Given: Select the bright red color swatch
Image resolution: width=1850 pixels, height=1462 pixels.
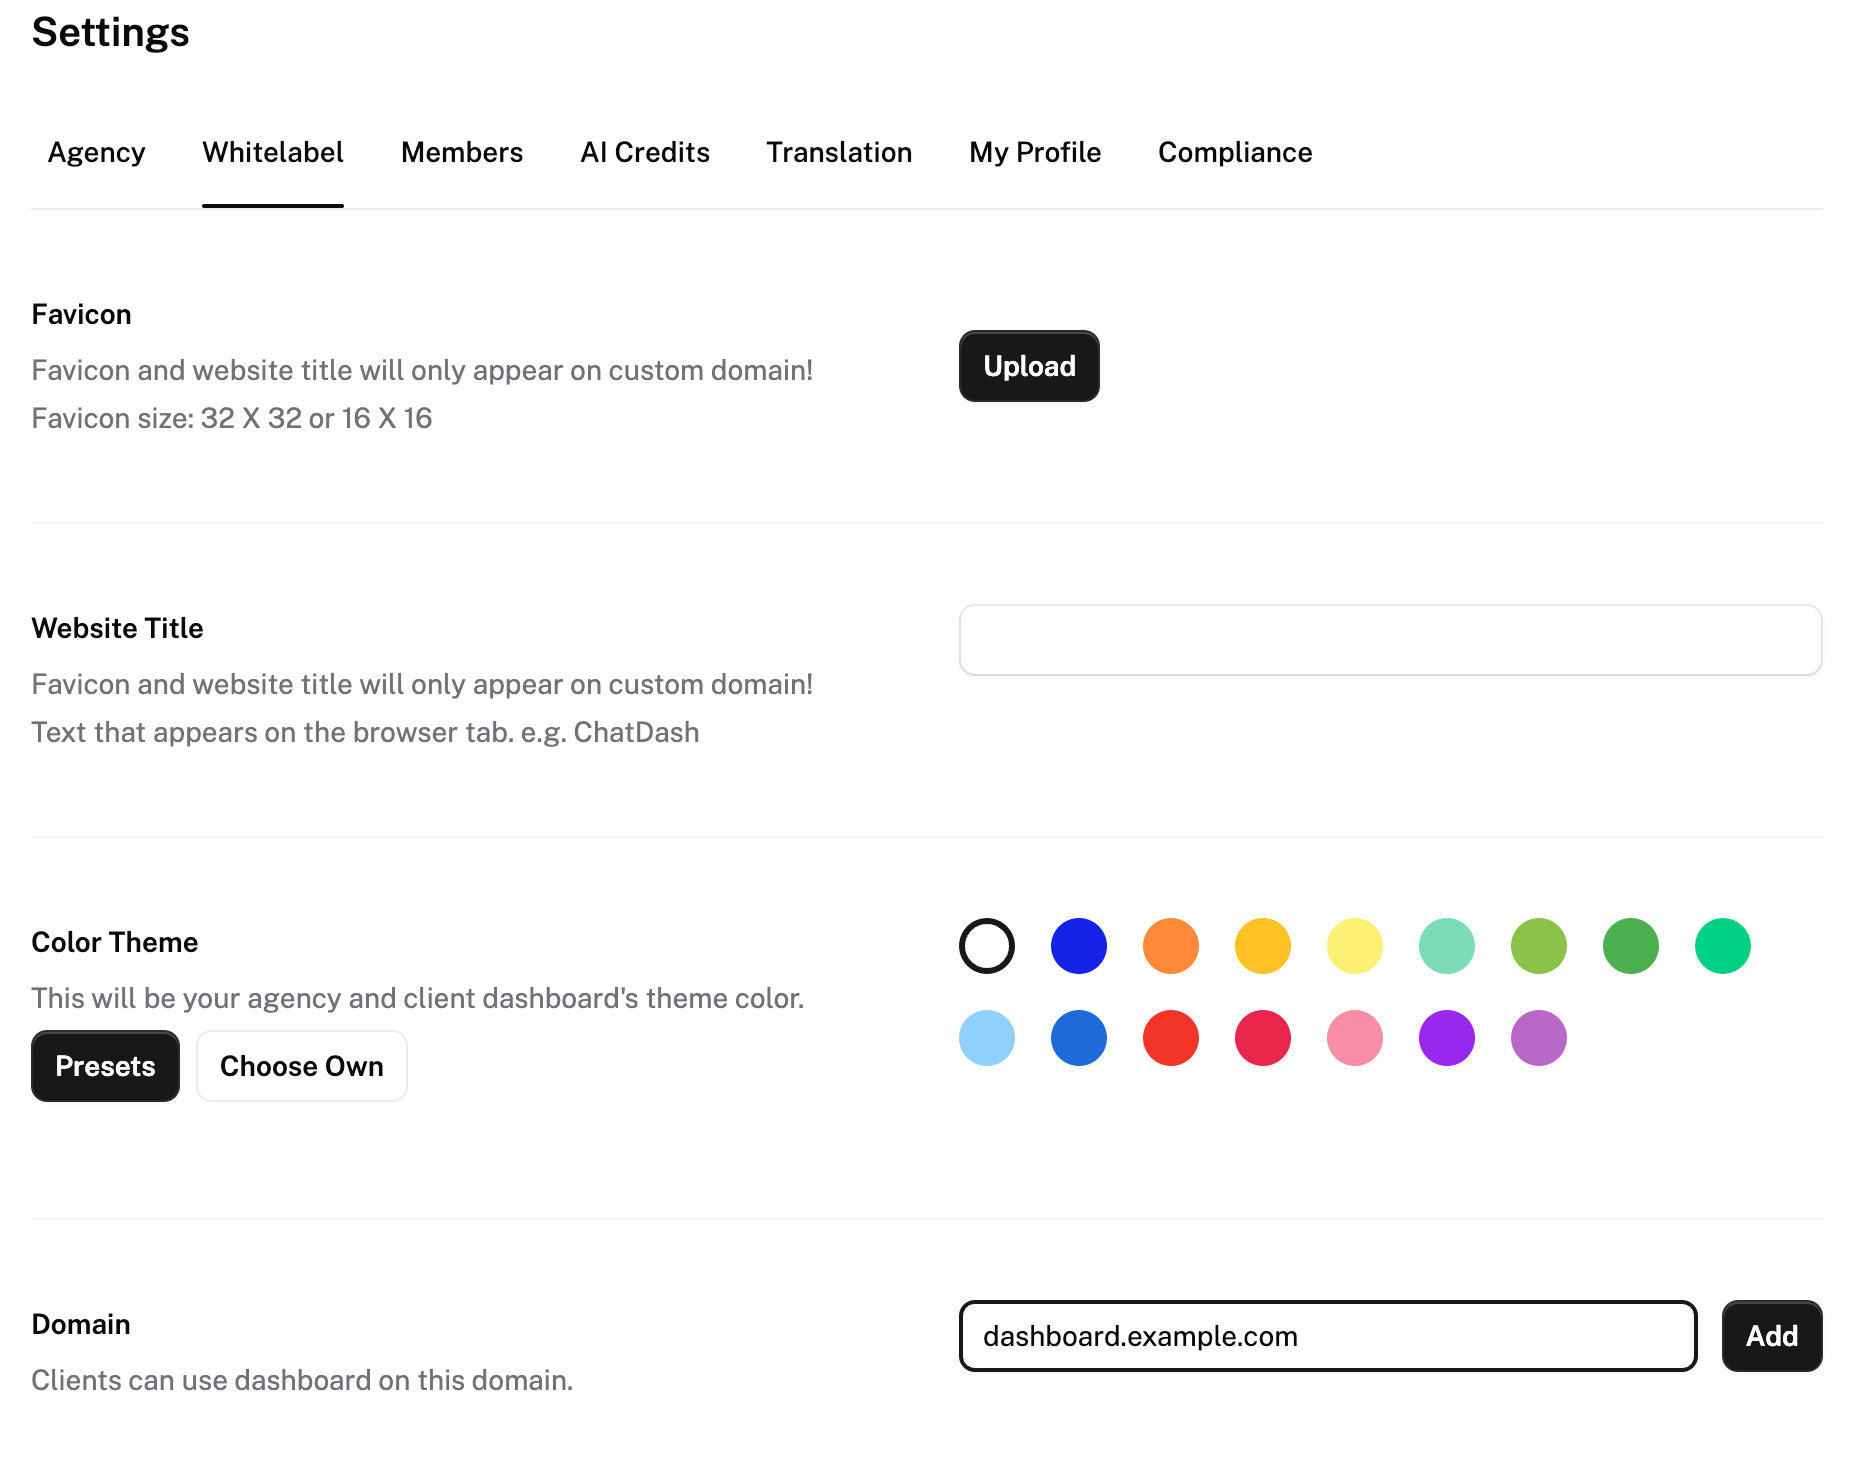Looking at the screenshot, I should 1170,1038.
